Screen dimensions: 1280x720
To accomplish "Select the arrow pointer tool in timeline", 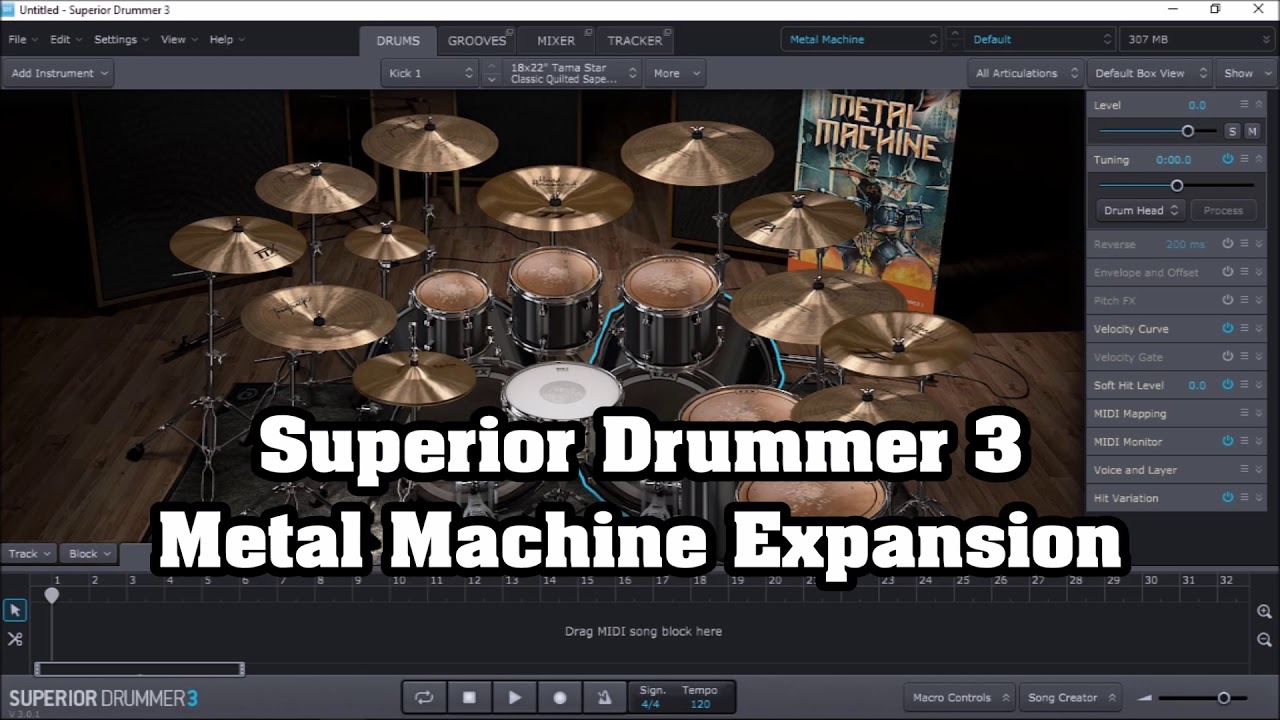I will click(x=15, y=610).
